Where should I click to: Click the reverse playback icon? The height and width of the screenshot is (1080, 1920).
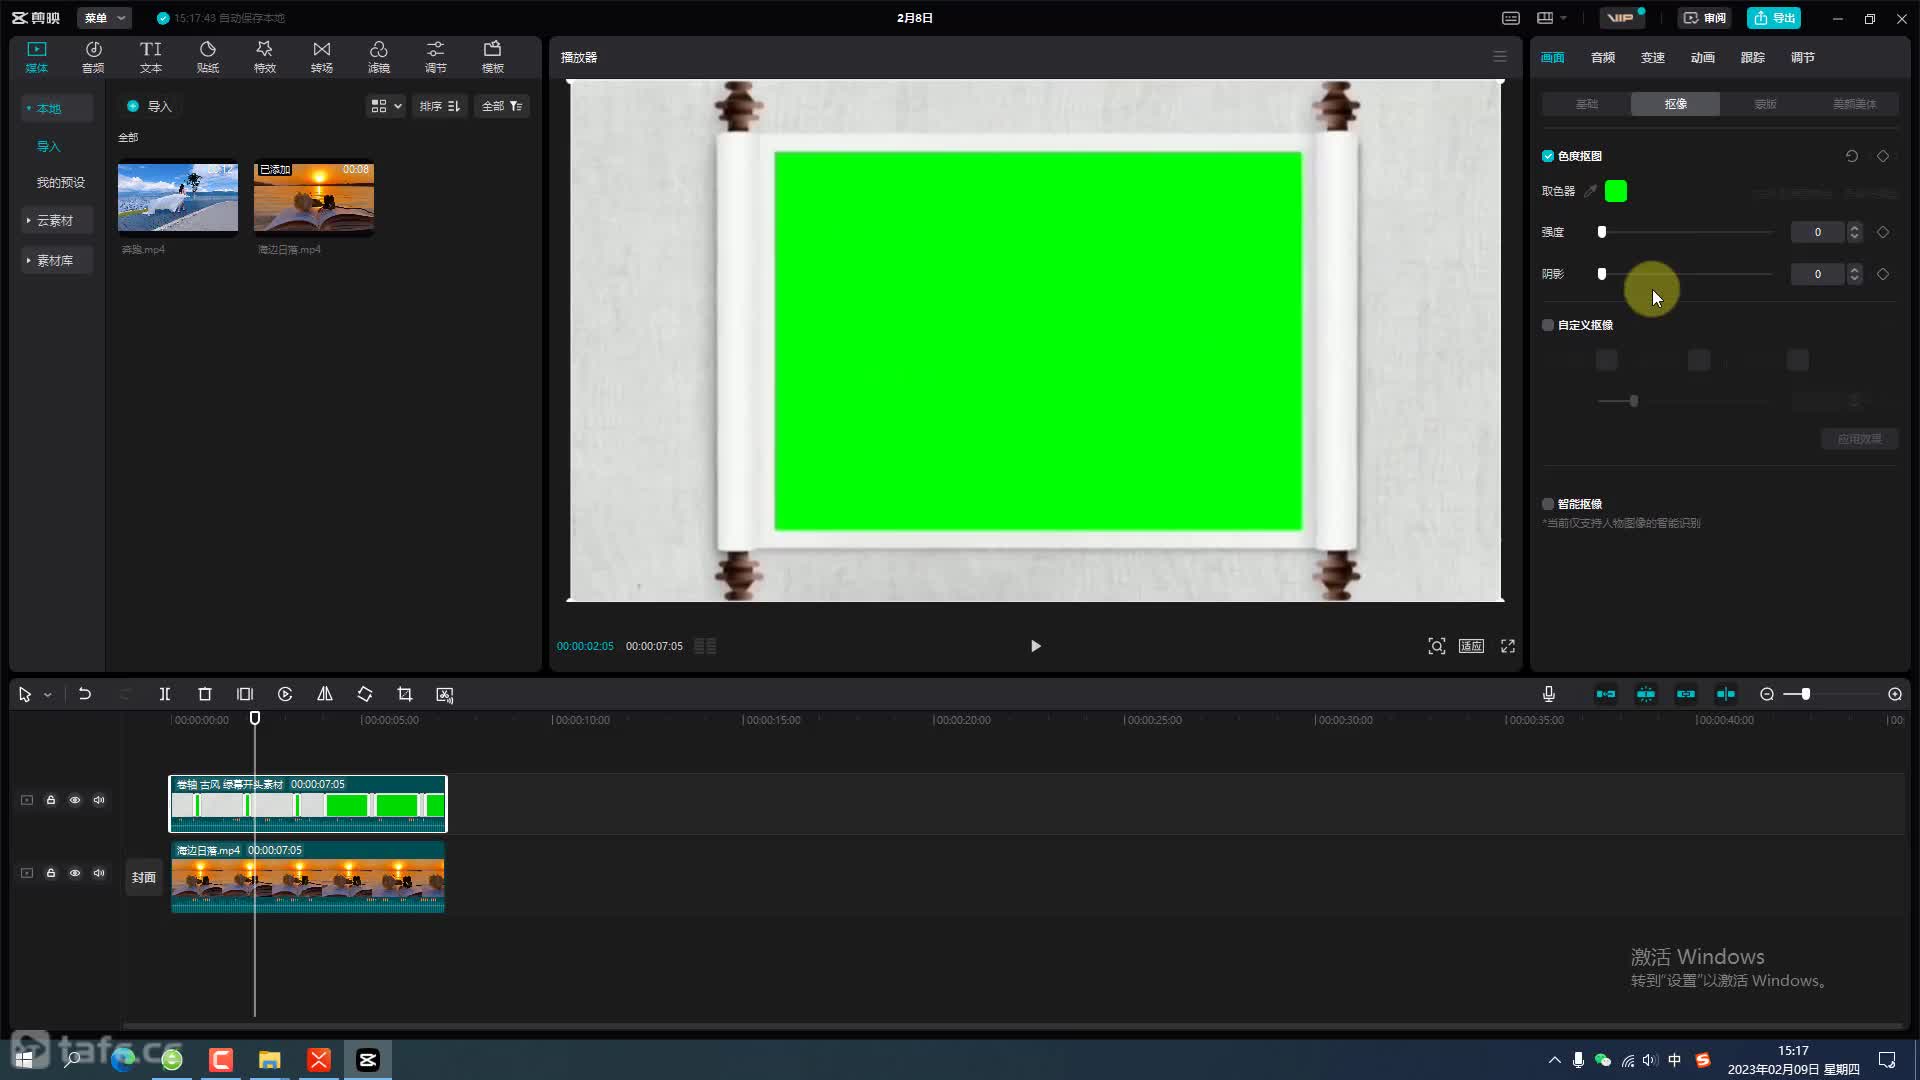(x=285, y=694)
